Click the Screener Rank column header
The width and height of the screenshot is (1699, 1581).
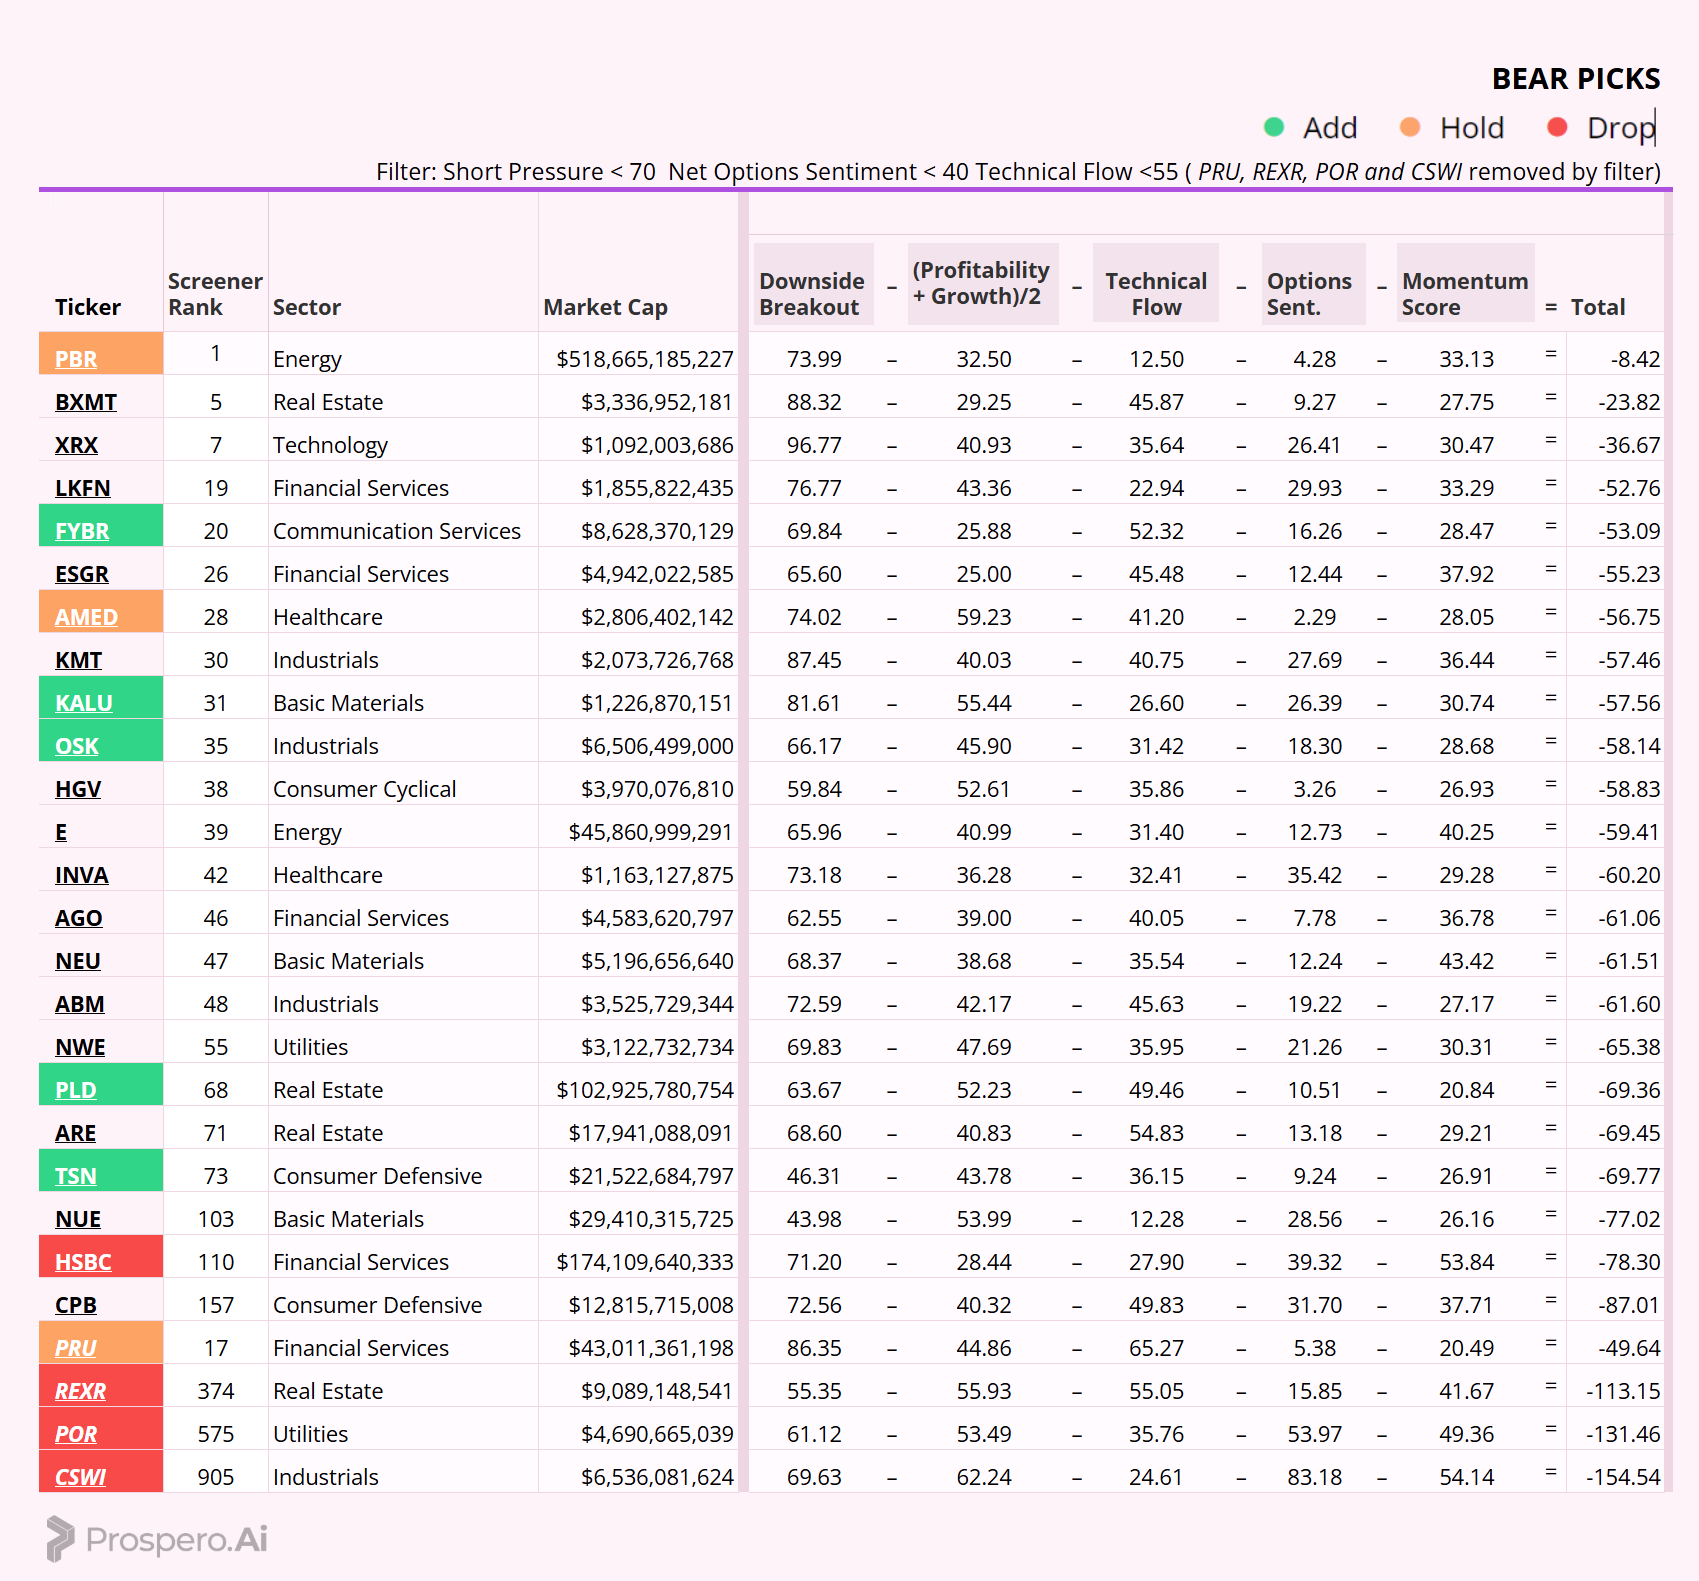[215, 294]
